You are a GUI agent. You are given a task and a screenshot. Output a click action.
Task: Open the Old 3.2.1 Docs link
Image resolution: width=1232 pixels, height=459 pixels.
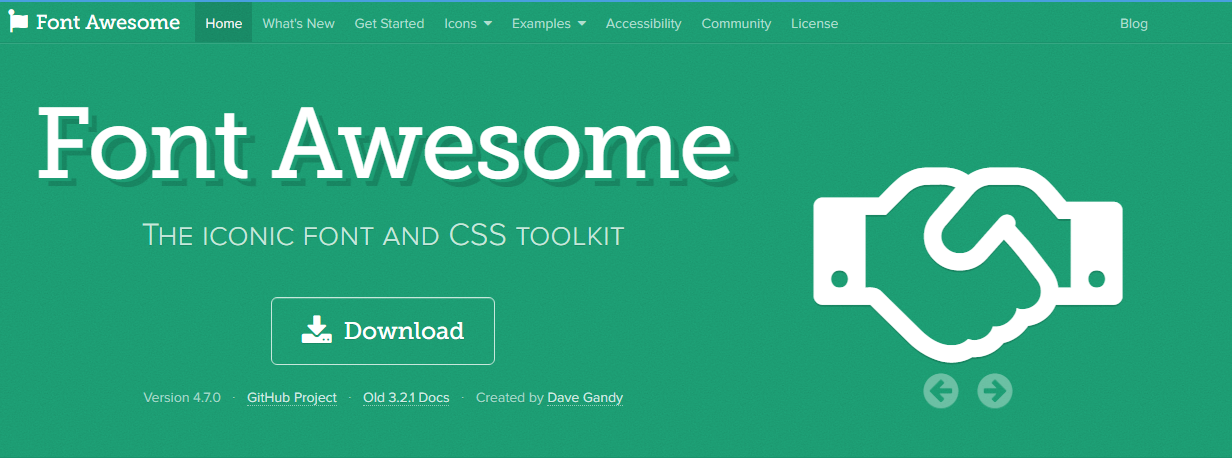point(406,398)
